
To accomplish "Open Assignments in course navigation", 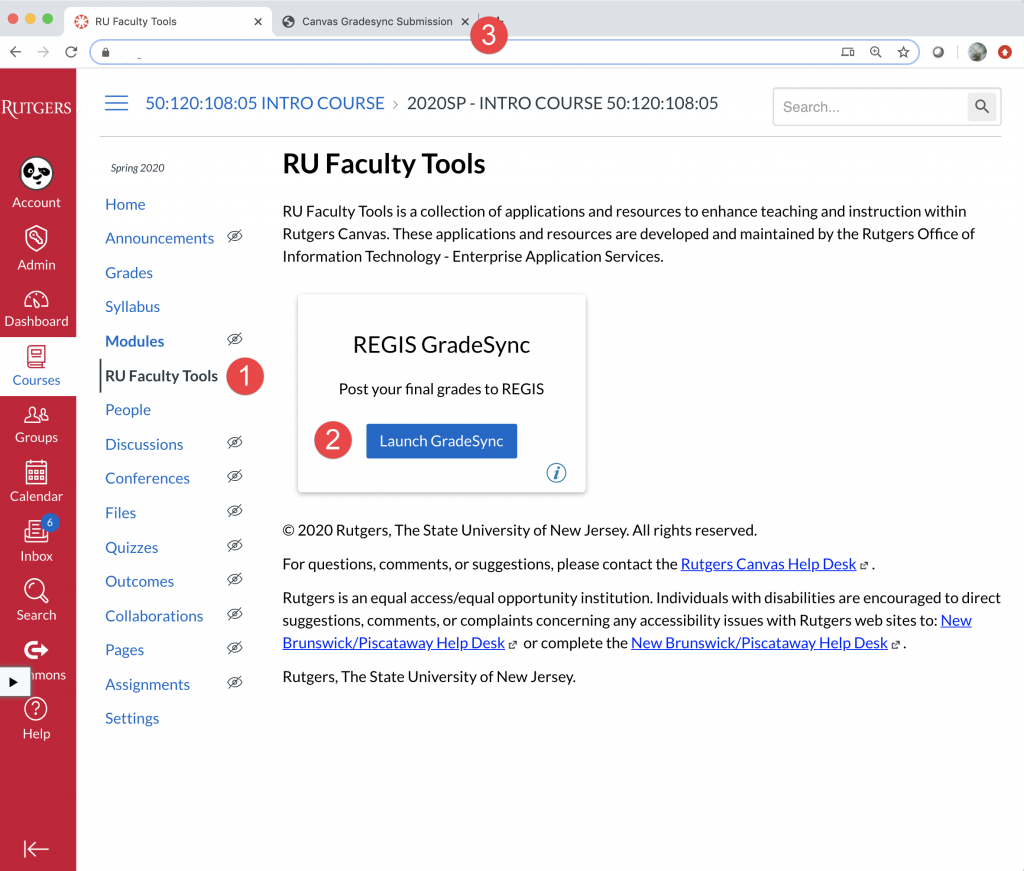I will click(x=148, y=684).
